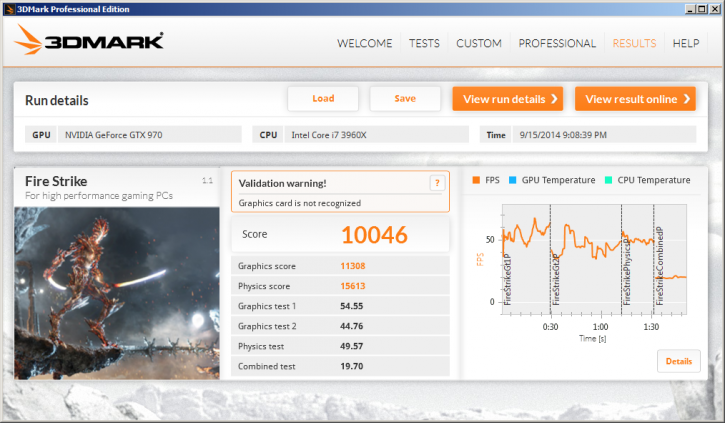Click the 3DMark logo
The width and height of the screenshot is (725, 423).
click(89, 40)
